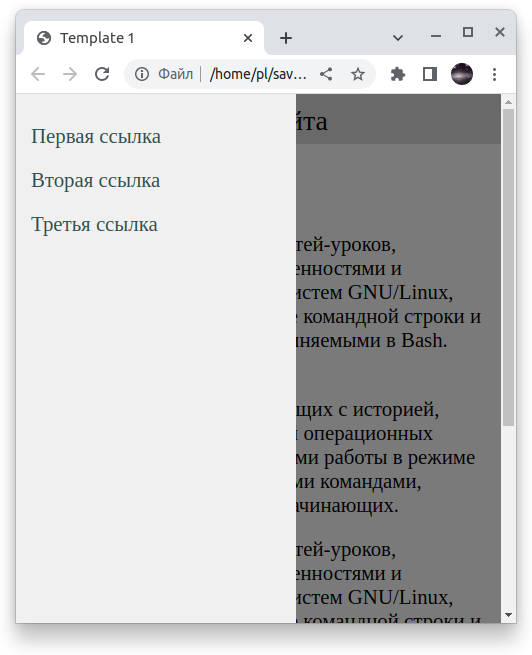The image size is (532, 655).
Task: Click the vertical scrollbar thumb
Action: pyautogui.click(x=508, y=267)
